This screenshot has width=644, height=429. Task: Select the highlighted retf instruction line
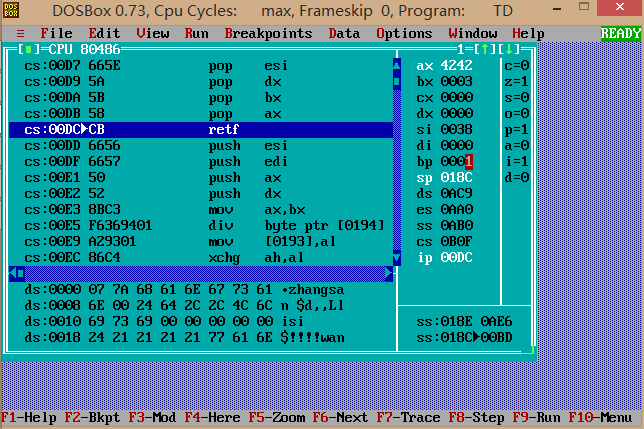click(201, 130)
